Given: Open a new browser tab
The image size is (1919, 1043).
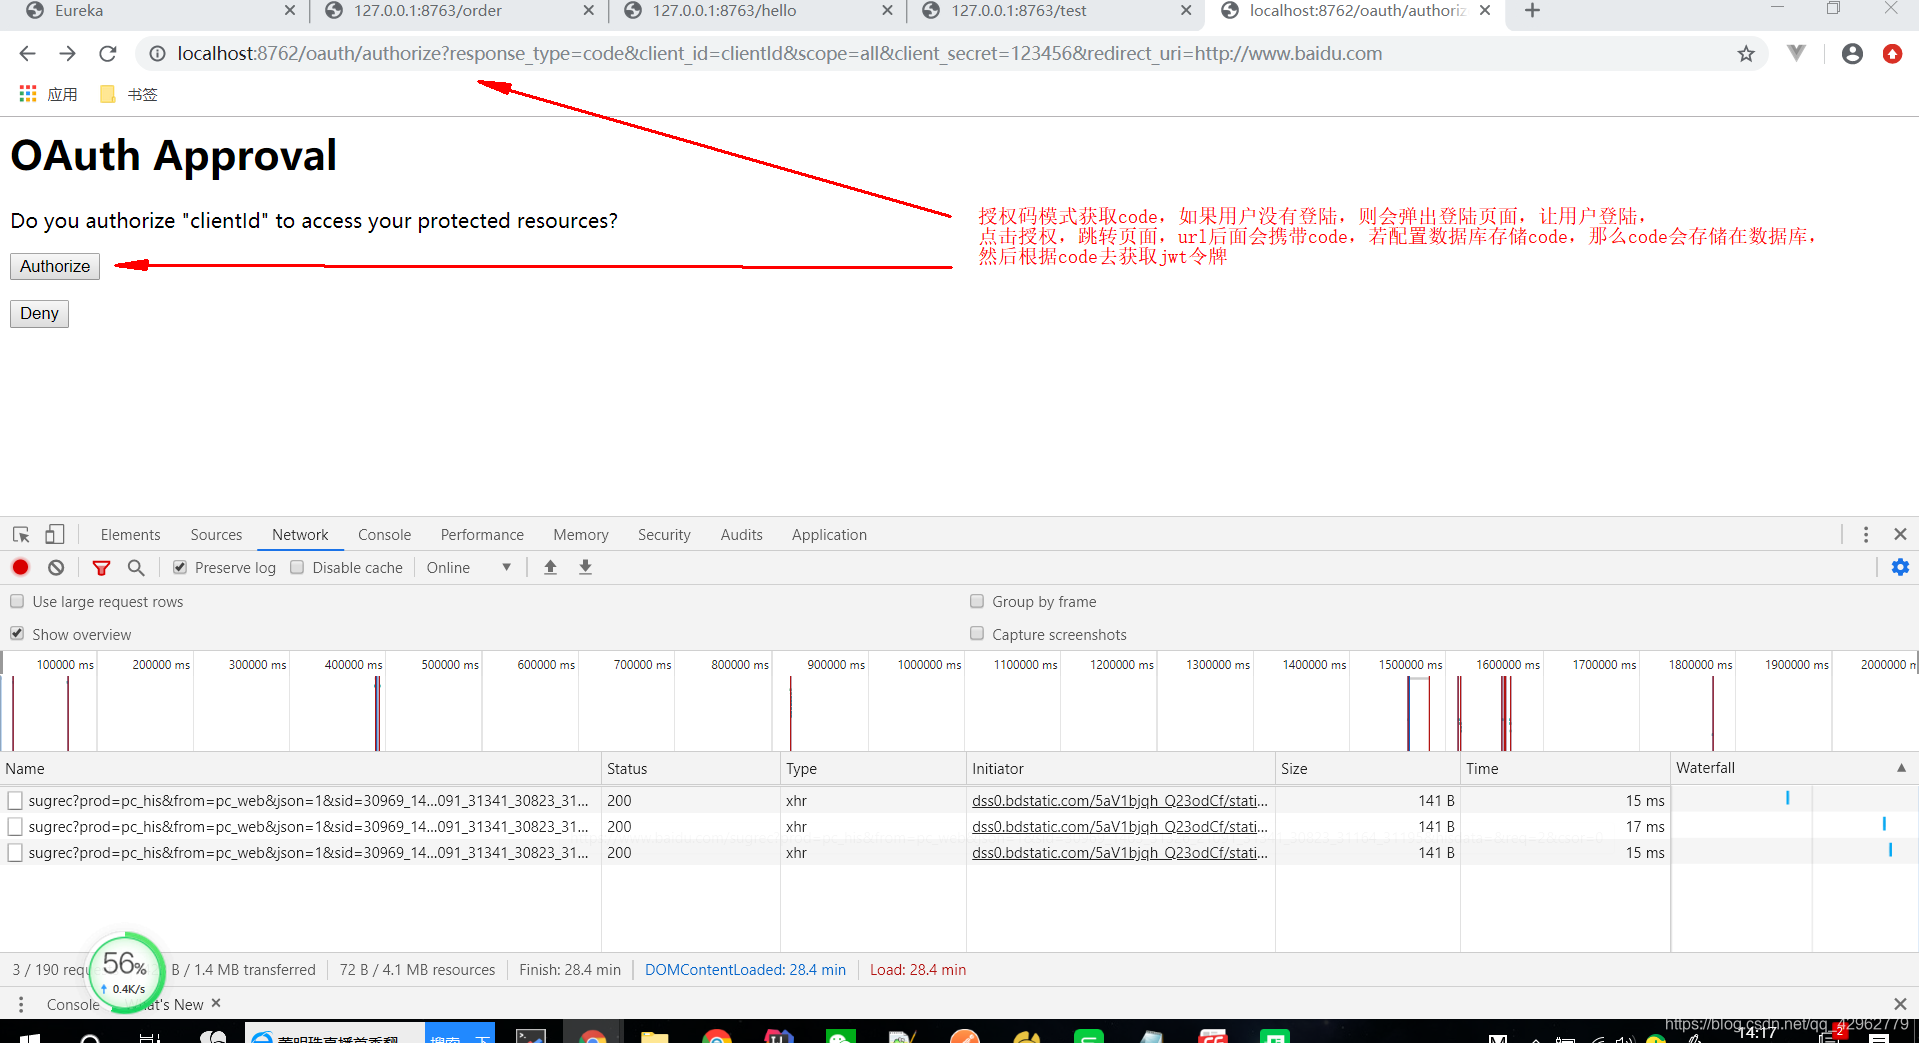Looking at the screenshot, I should (x=1532, y=11).
